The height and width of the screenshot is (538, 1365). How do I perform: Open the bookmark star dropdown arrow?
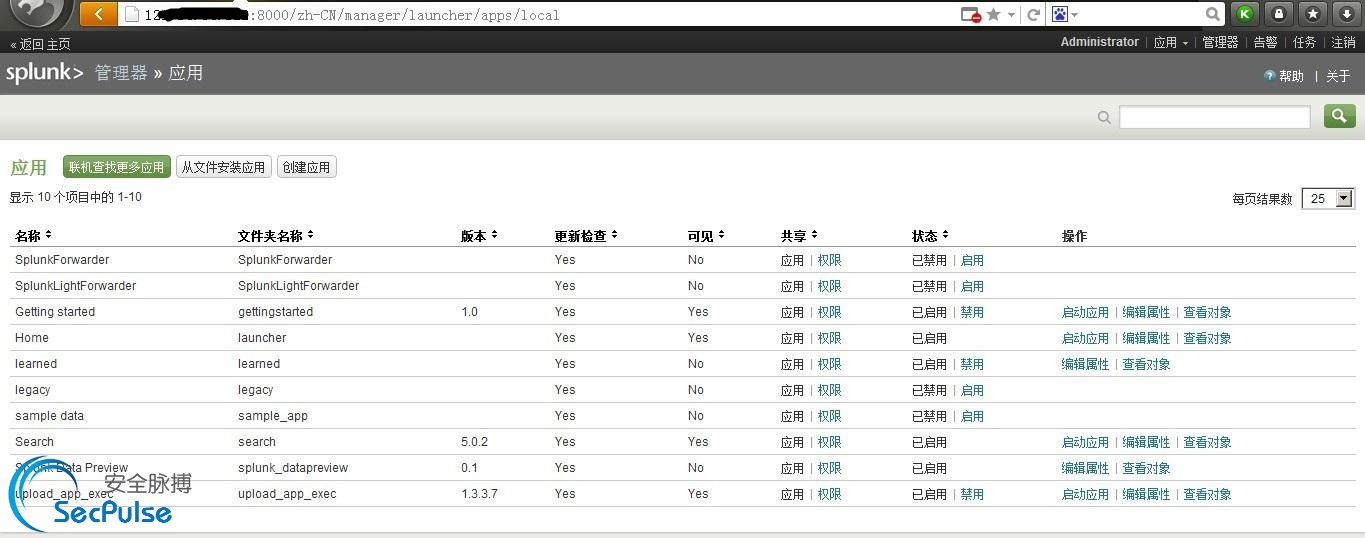click(1011, 15)
